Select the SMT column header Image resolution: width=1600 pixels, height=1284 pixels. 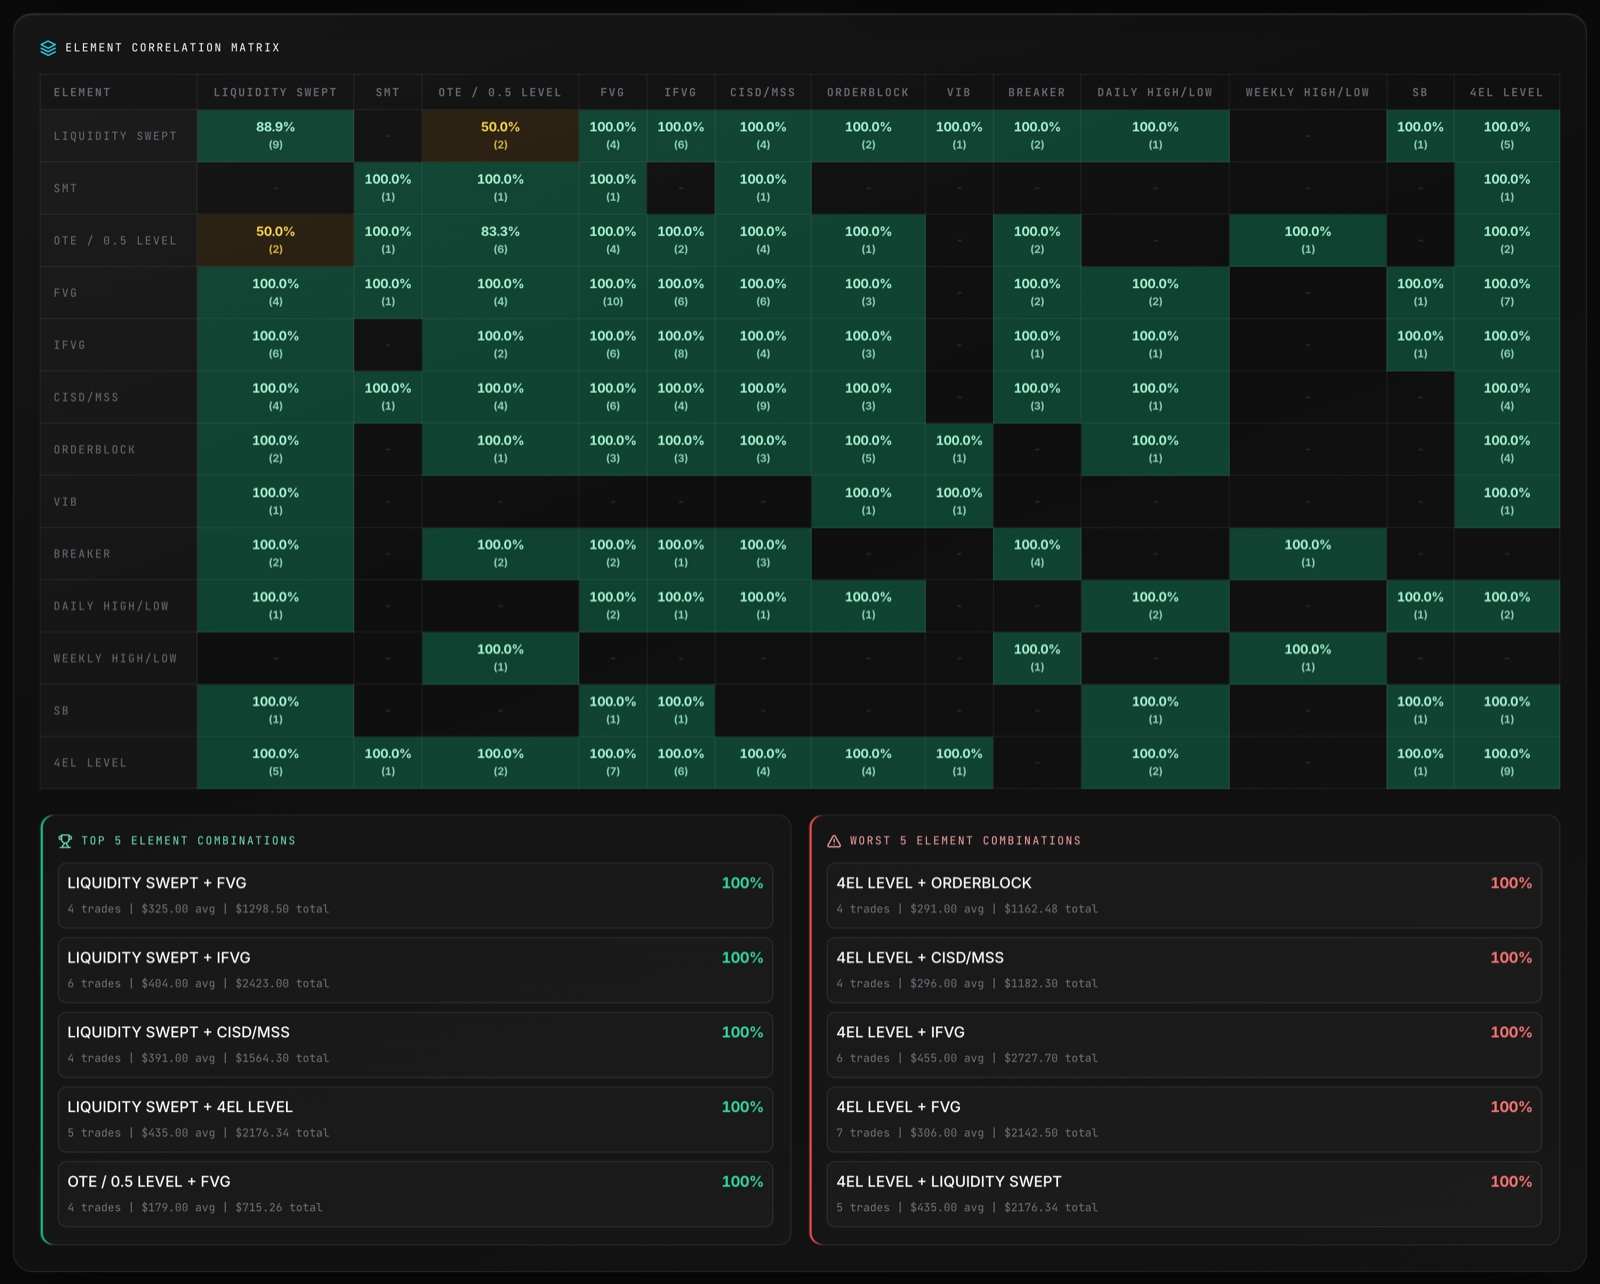(388, 92)
